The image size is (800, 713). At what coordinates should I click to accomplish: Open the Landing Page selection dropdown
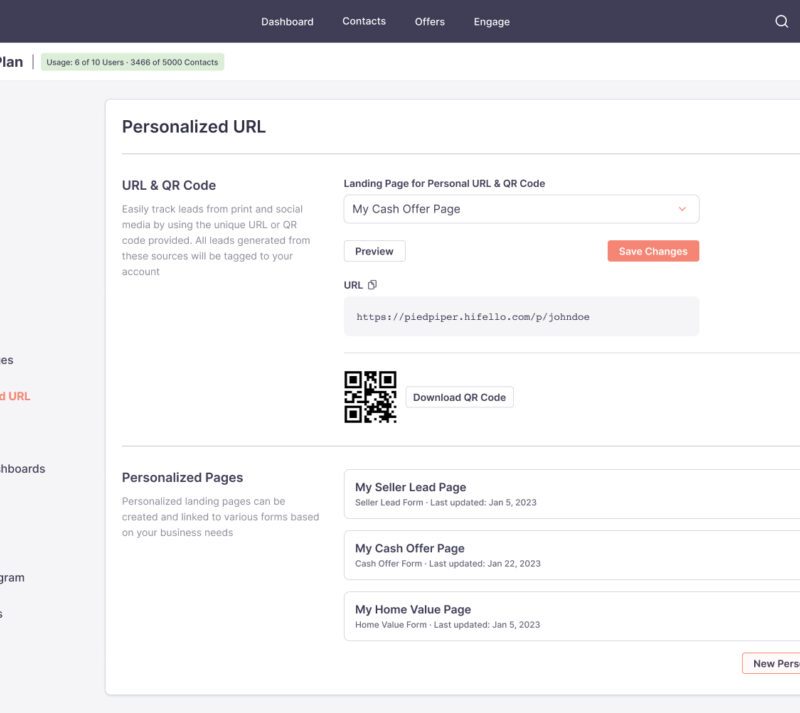point(521,209)
